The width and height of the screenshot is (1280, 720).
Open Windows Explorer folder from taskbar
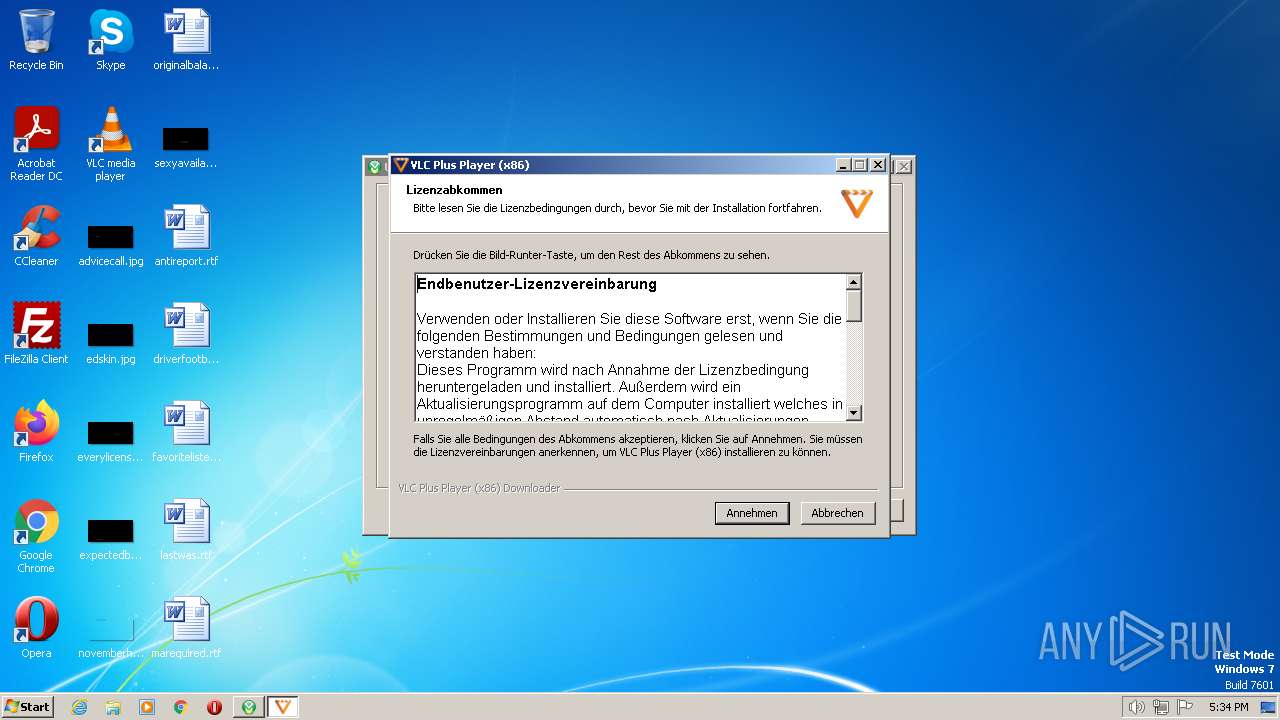[113, 707]
